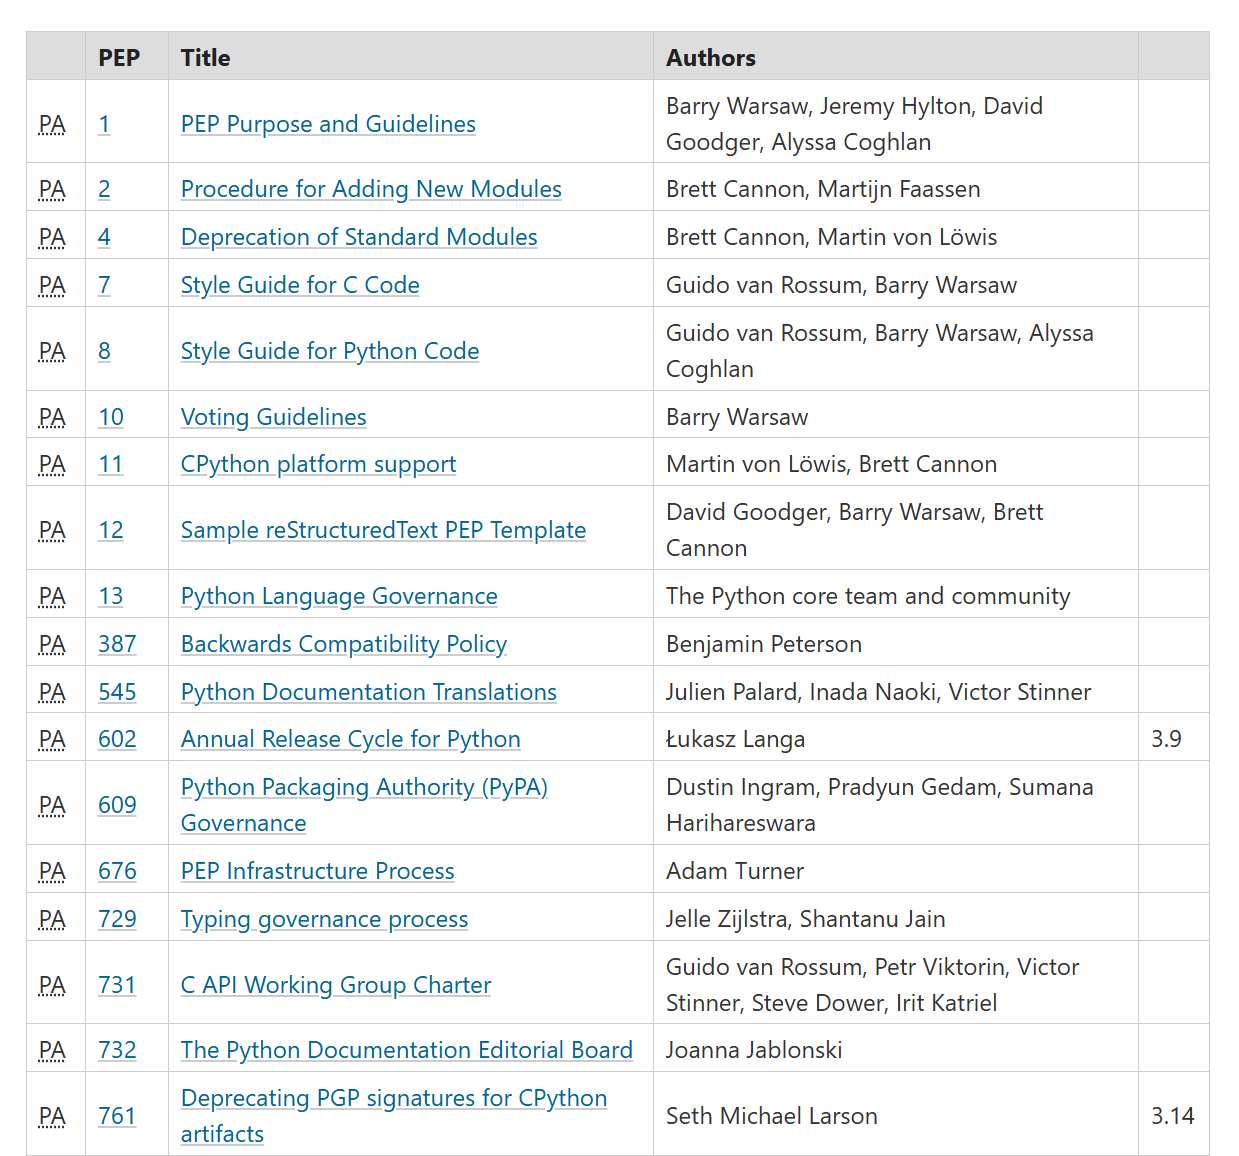This screenshot has height=1156, width=1239.
Task: Click PEP number 8 link
Action: coord(104,351)
